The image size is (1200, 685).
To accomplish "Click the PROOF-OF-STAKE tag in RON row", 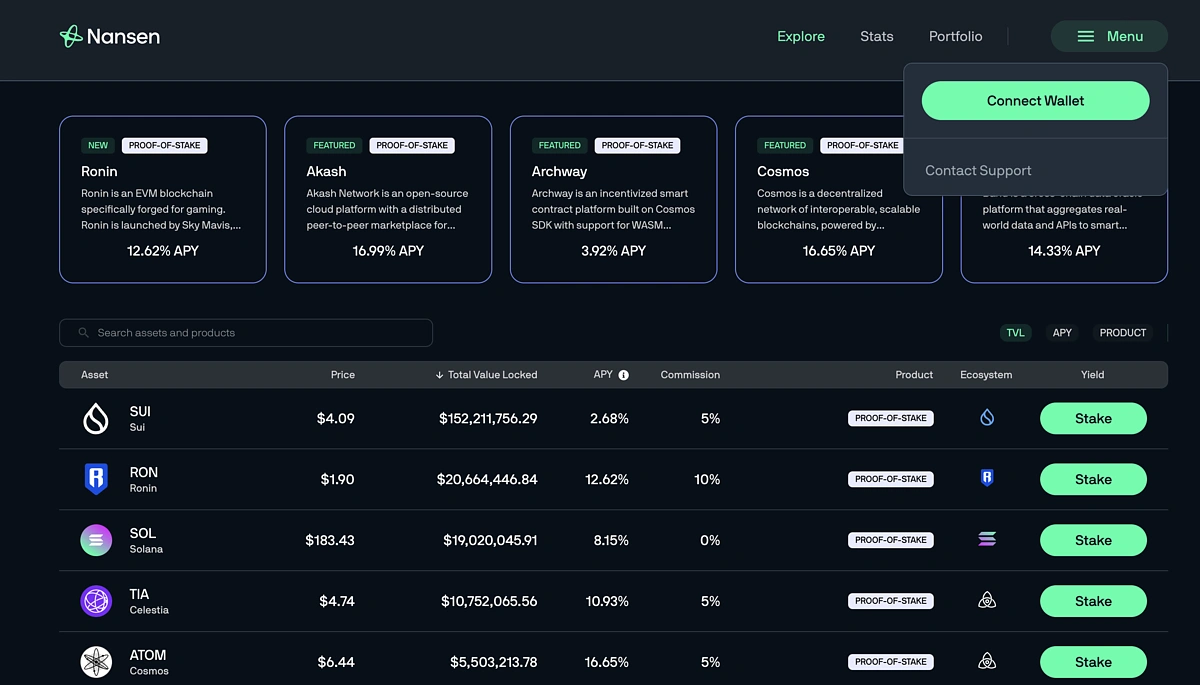I will [x=891, y=479].
